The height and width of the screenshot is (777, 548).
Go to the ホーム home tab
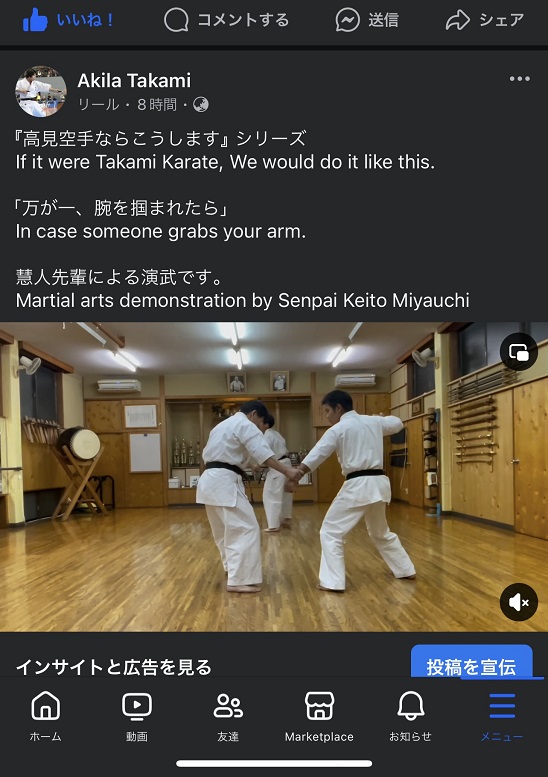(x=46, y=715)
